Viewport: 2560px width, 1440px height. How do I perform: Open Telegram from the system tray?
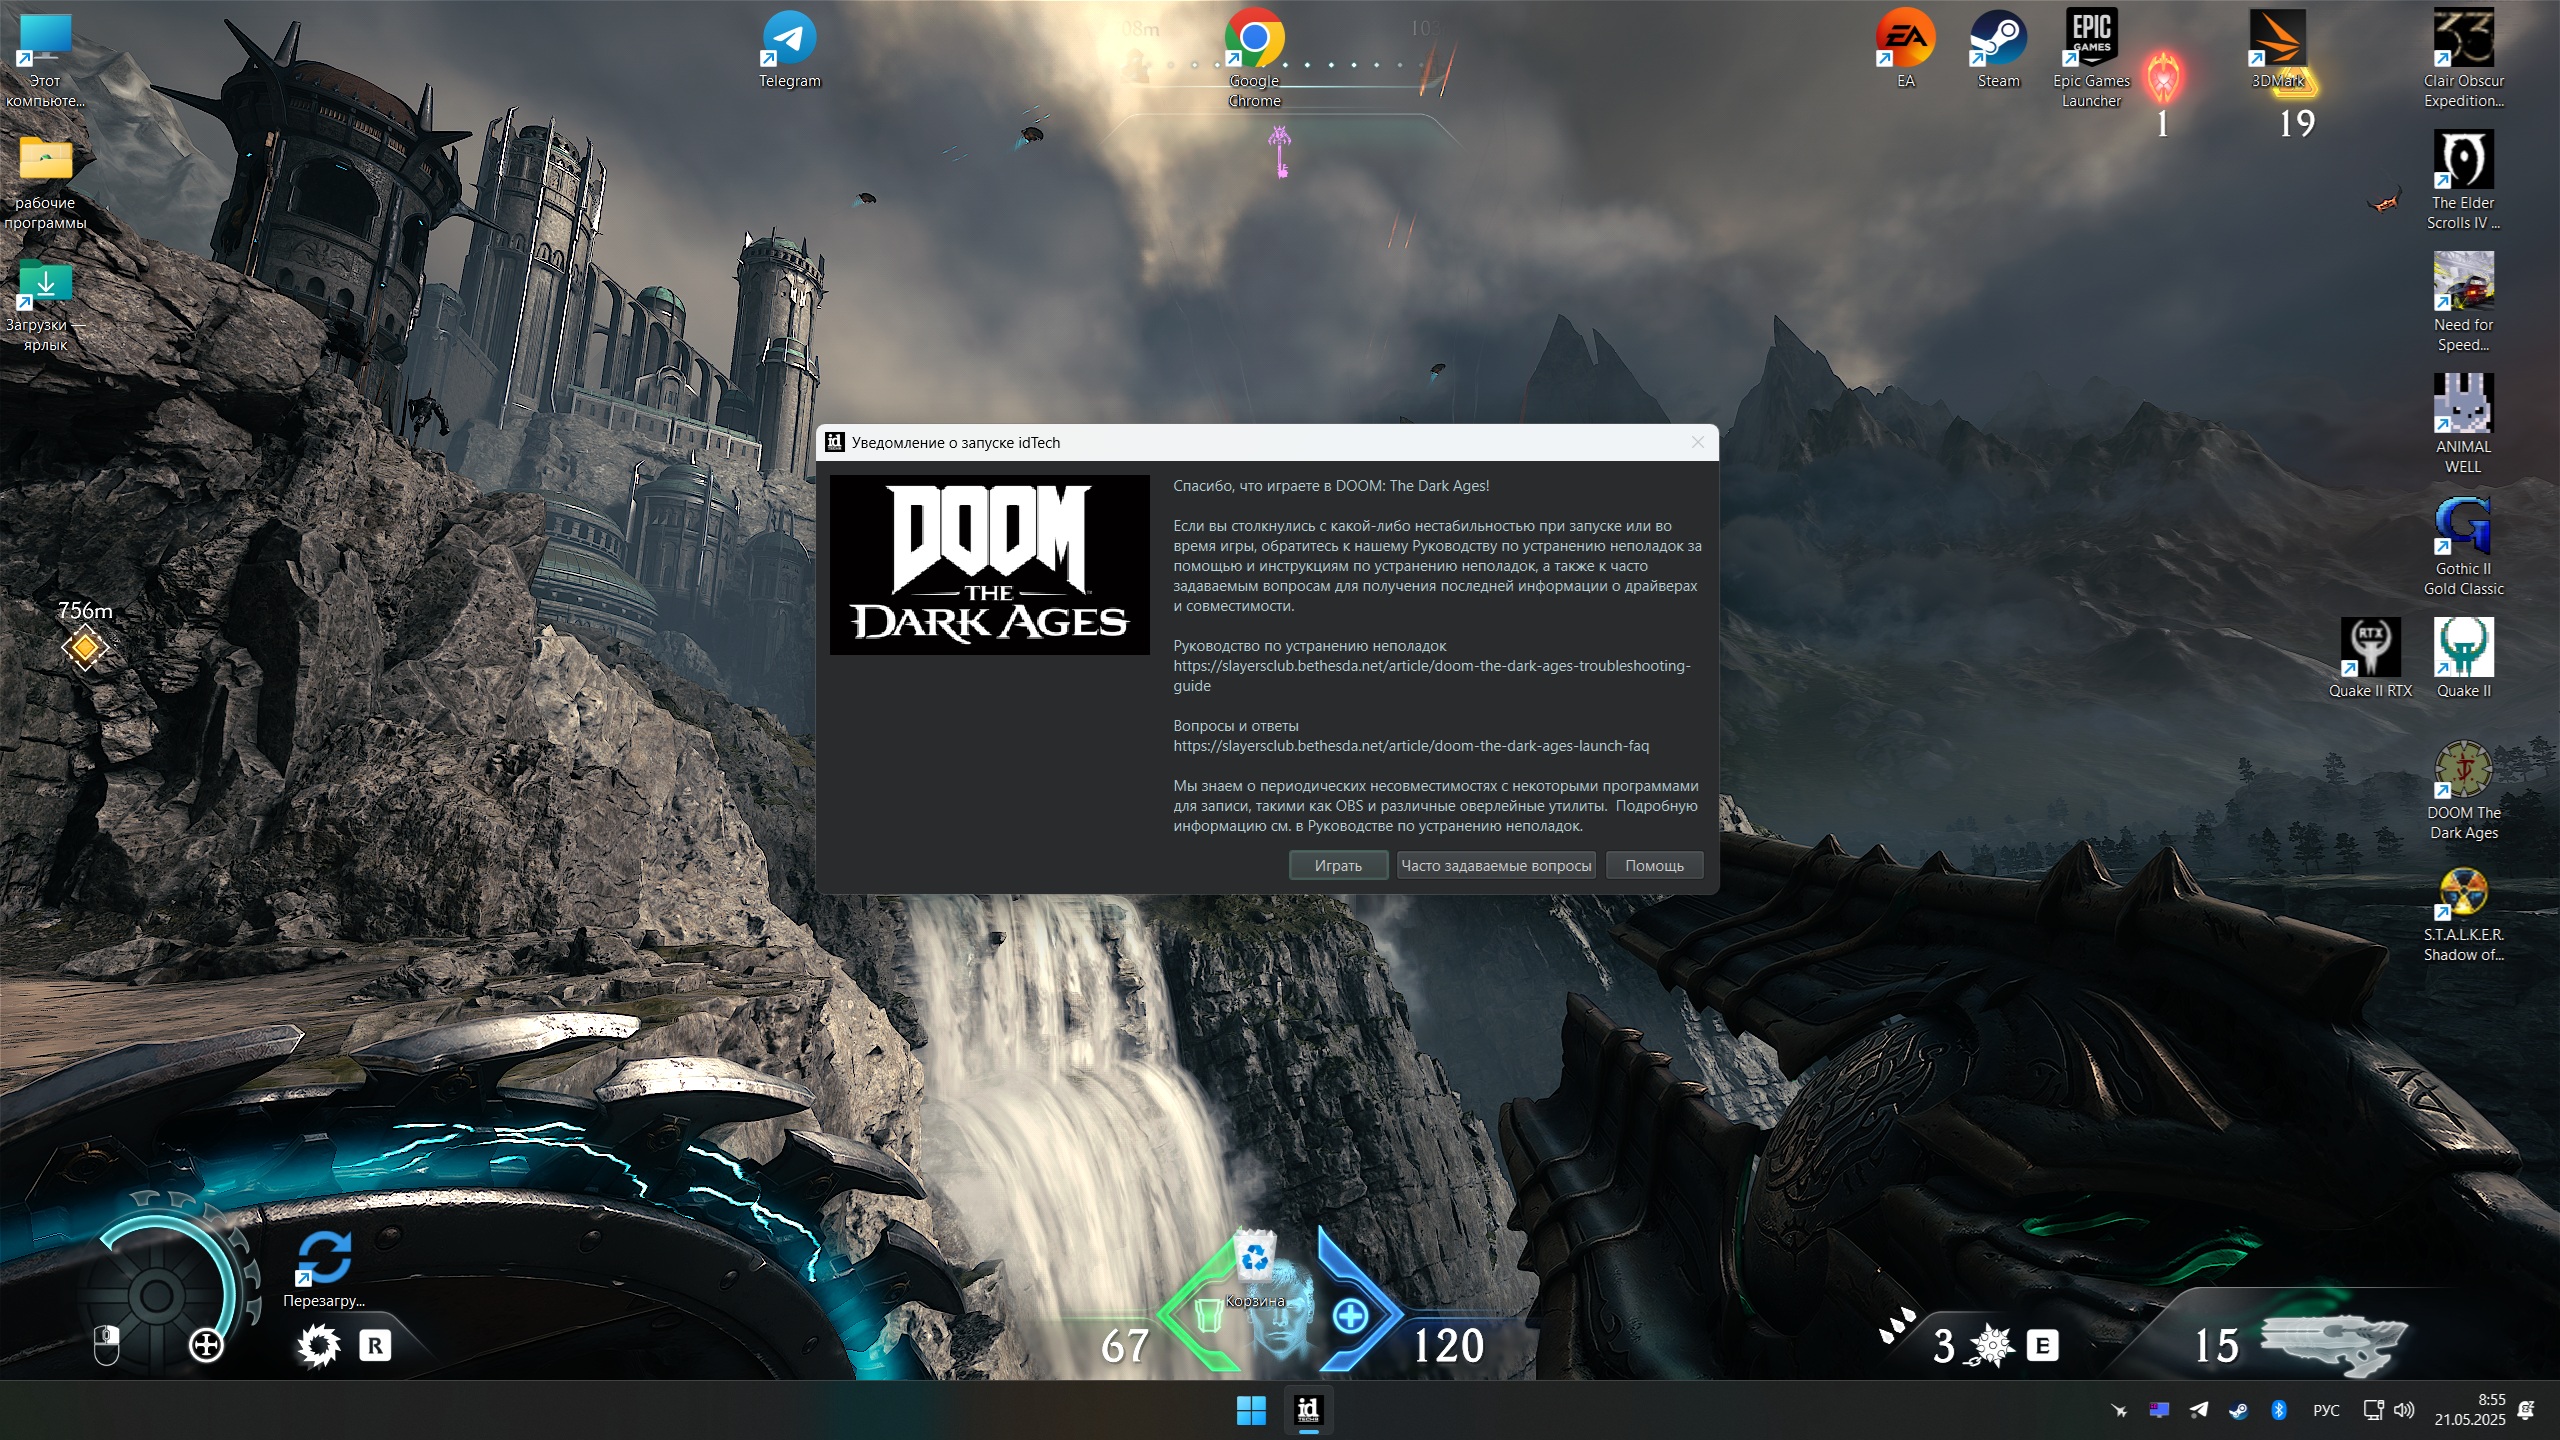click(x=2199, y=1410)
